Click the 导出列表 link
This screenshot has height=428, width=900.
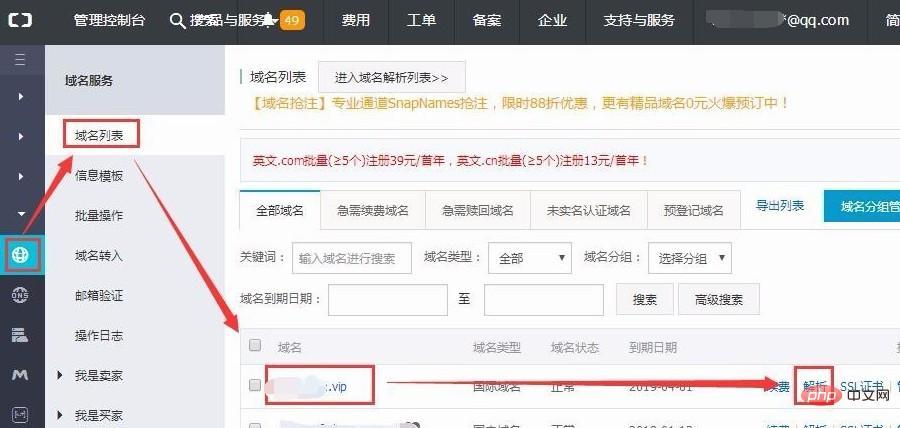tap(779, 206)
